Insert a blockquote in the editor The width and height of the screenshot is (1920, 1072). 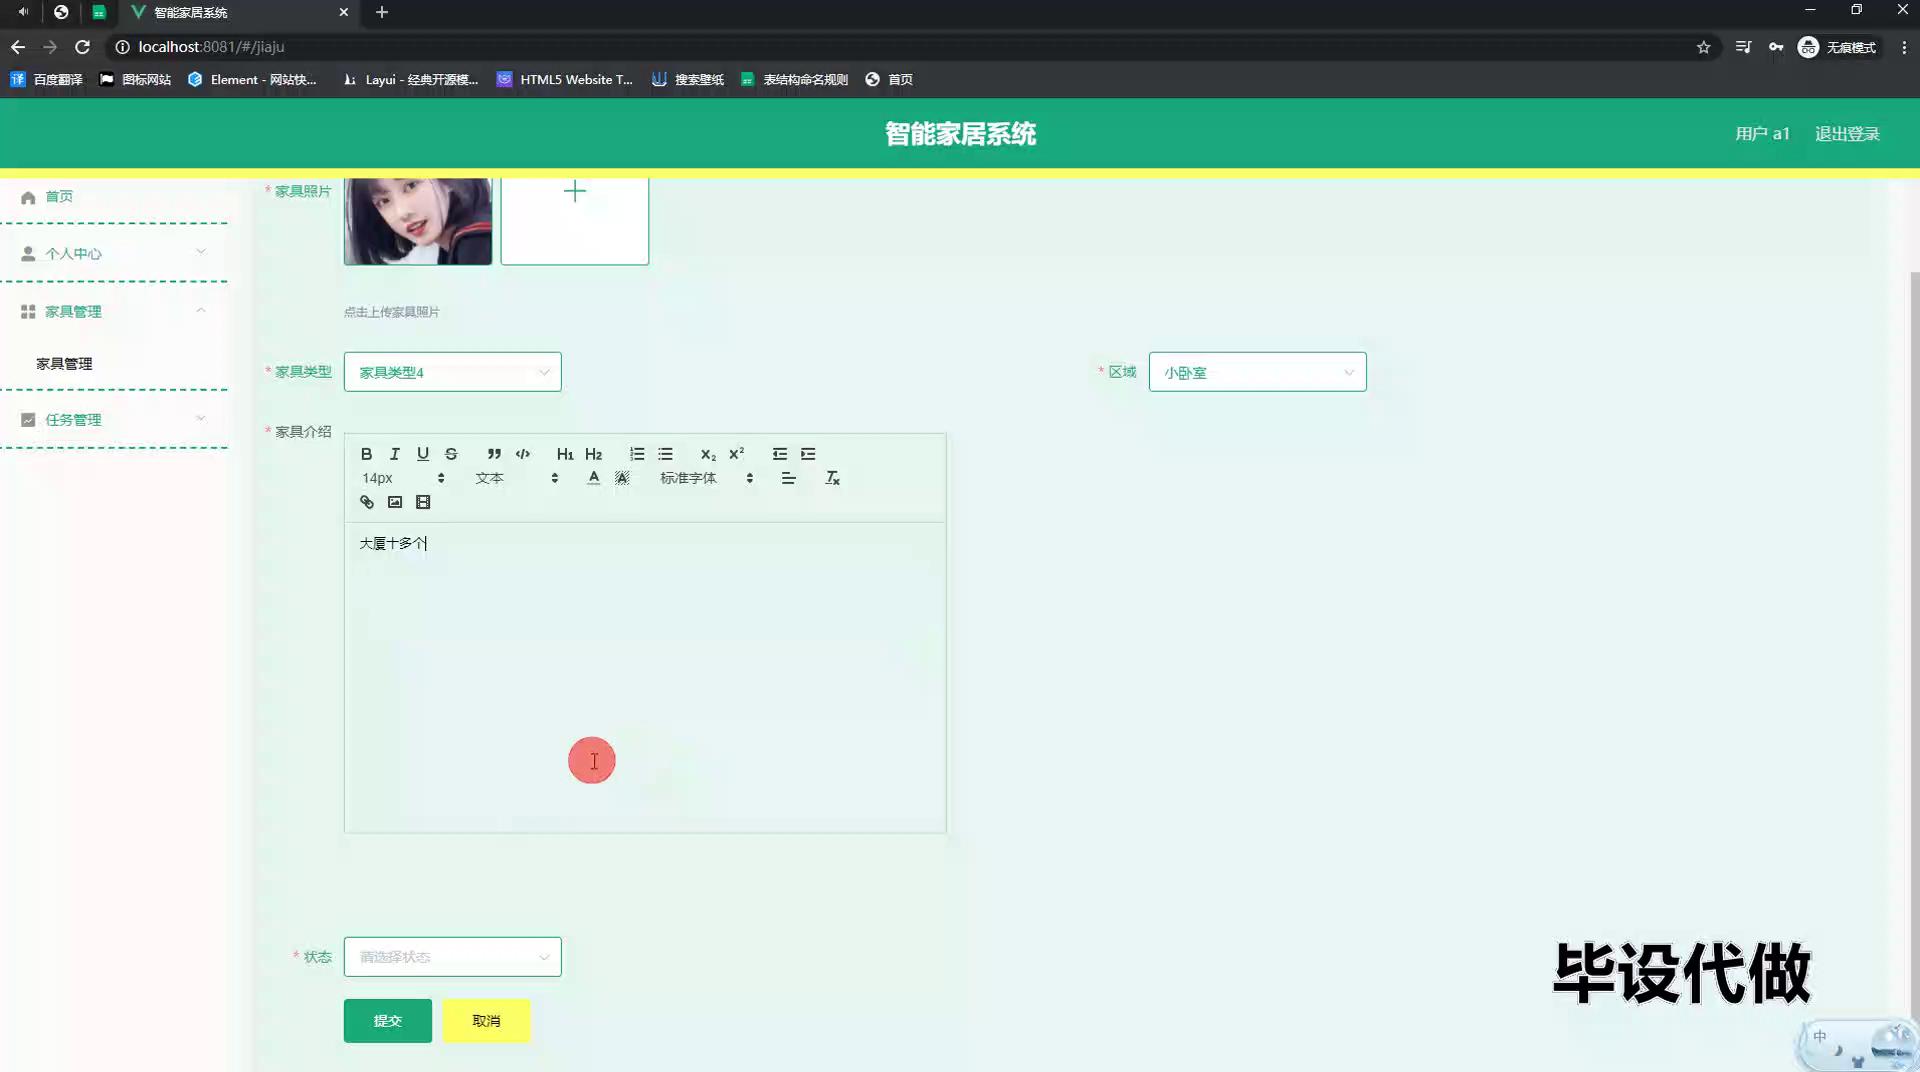point(494,454)
